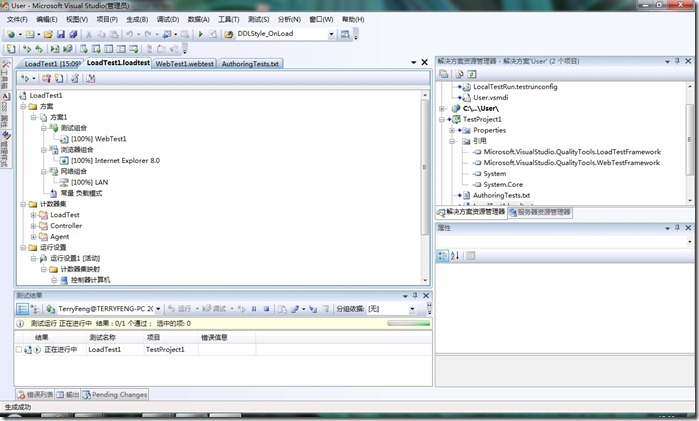The width and height of the screenshot is (699, 421).
Task: Click the Save All icon
Action: (x=73, y=34)
